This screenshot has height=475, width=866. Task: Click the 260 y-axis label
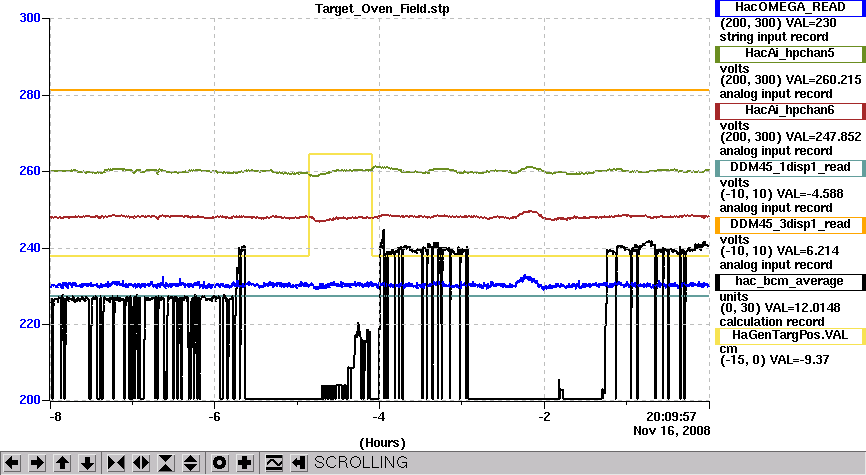(x=30, y=171)
